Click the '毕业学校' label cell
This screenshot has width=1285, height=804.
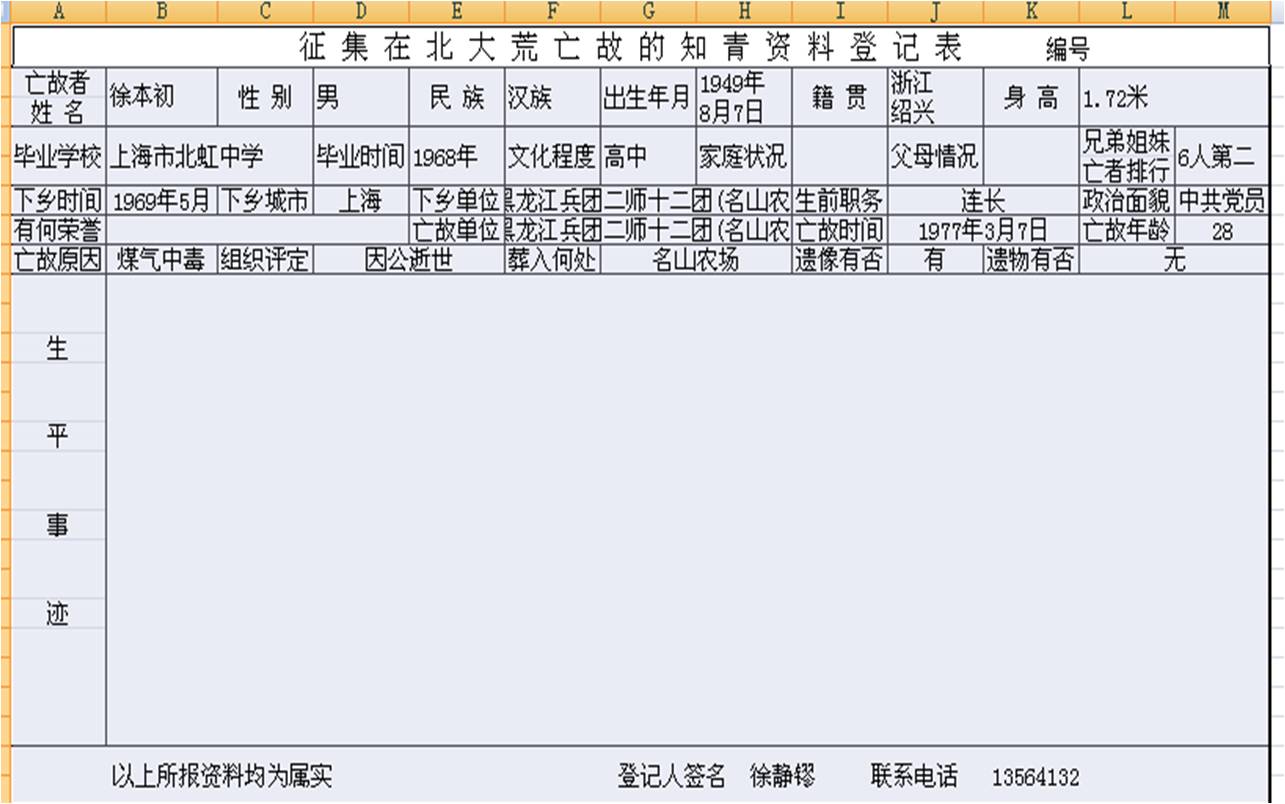(x=58, y=156)
